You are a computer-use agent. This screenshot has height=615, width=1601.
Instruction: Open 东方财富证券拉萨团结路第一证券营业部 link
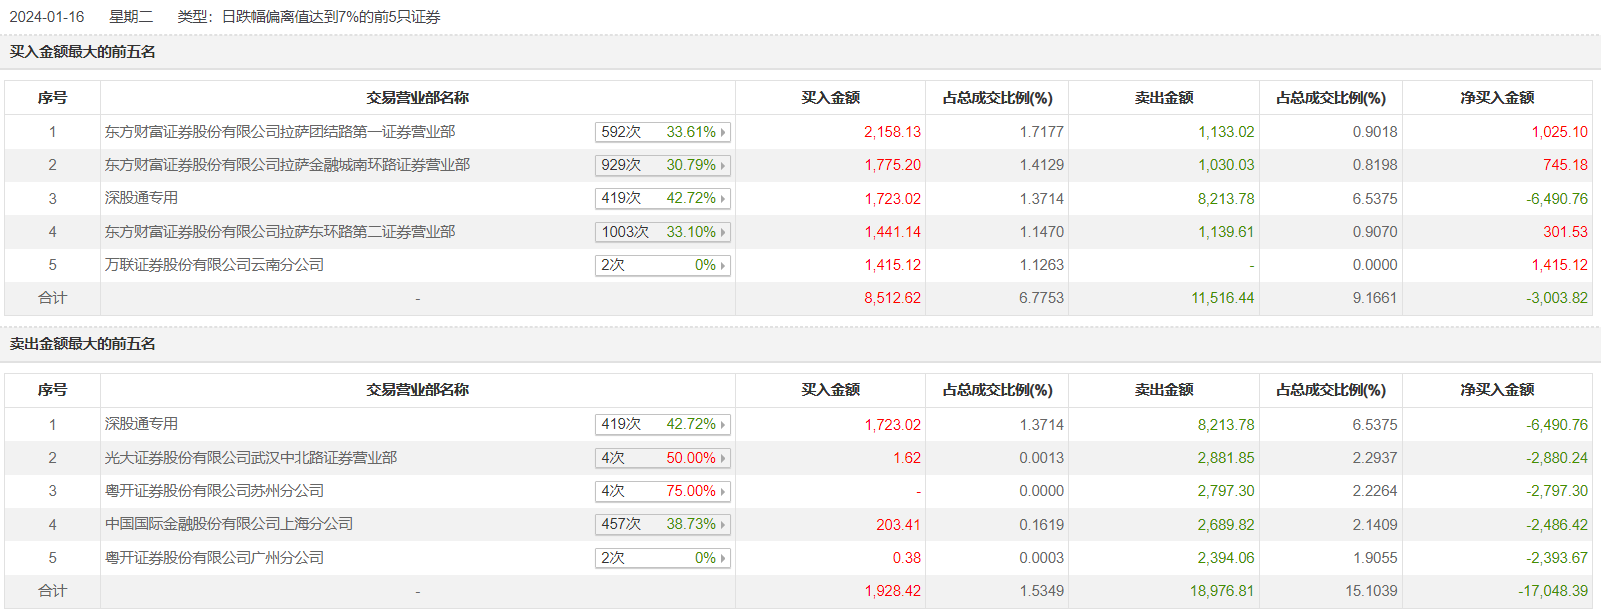280,132
